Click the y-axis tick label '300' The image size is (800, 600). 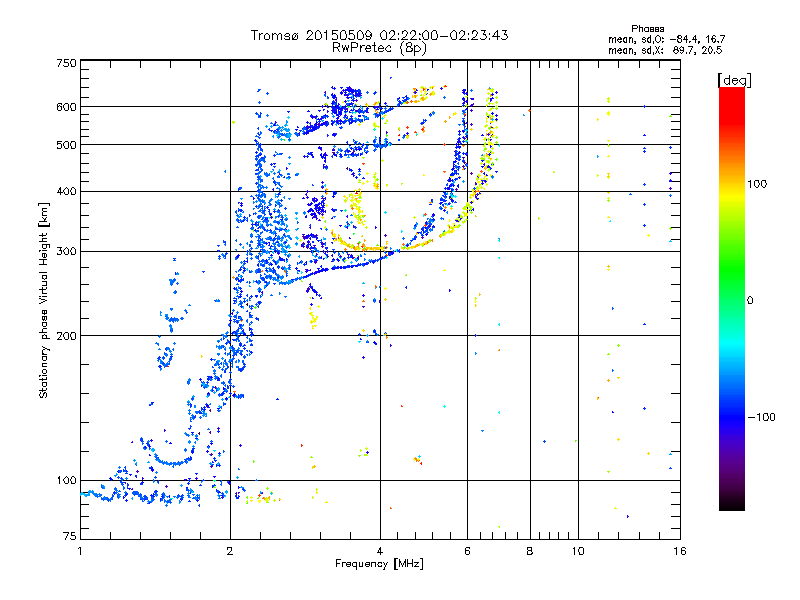click(x=66, y=252)
